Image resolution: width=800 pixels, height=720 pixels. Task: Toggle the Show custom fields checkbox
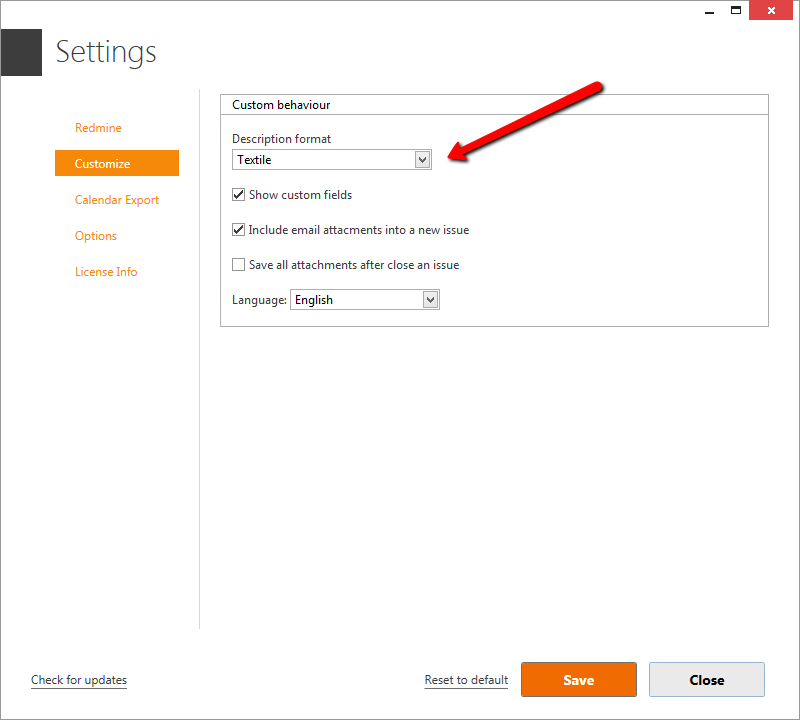pos(239,195)
